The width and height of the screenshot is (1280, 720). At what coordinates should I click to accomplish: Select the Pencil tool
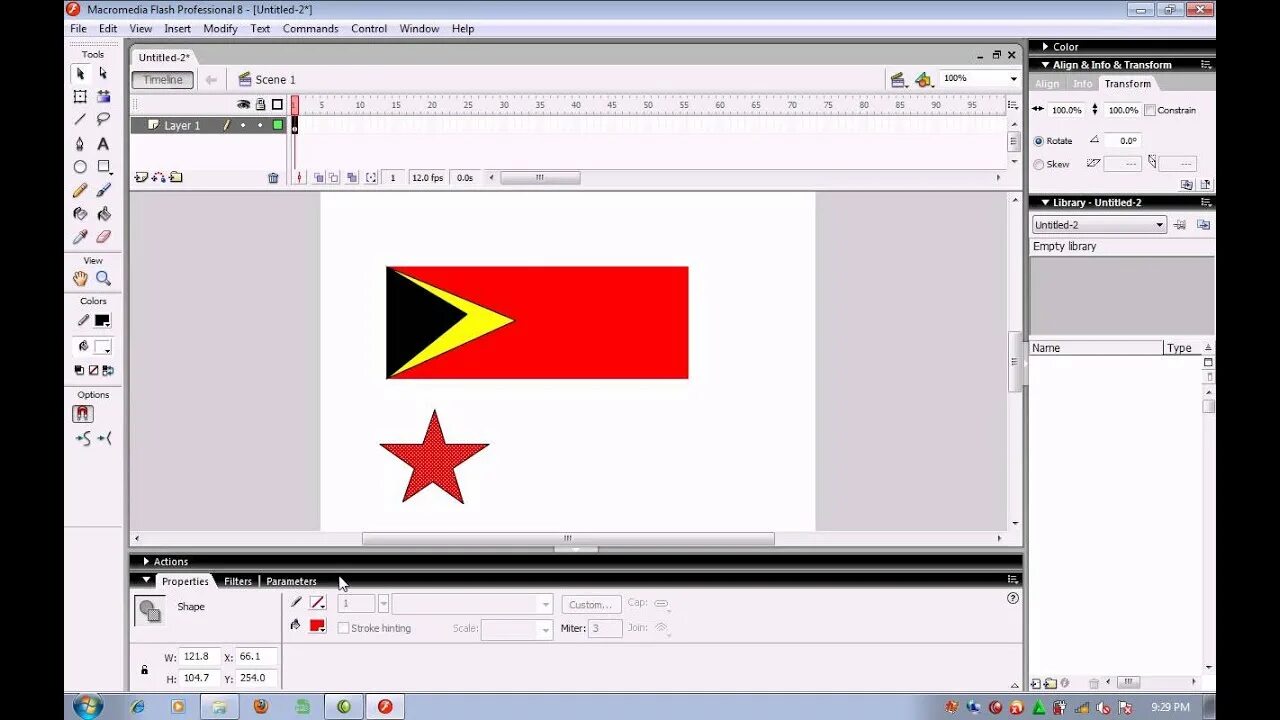click(x=80, y=190)
